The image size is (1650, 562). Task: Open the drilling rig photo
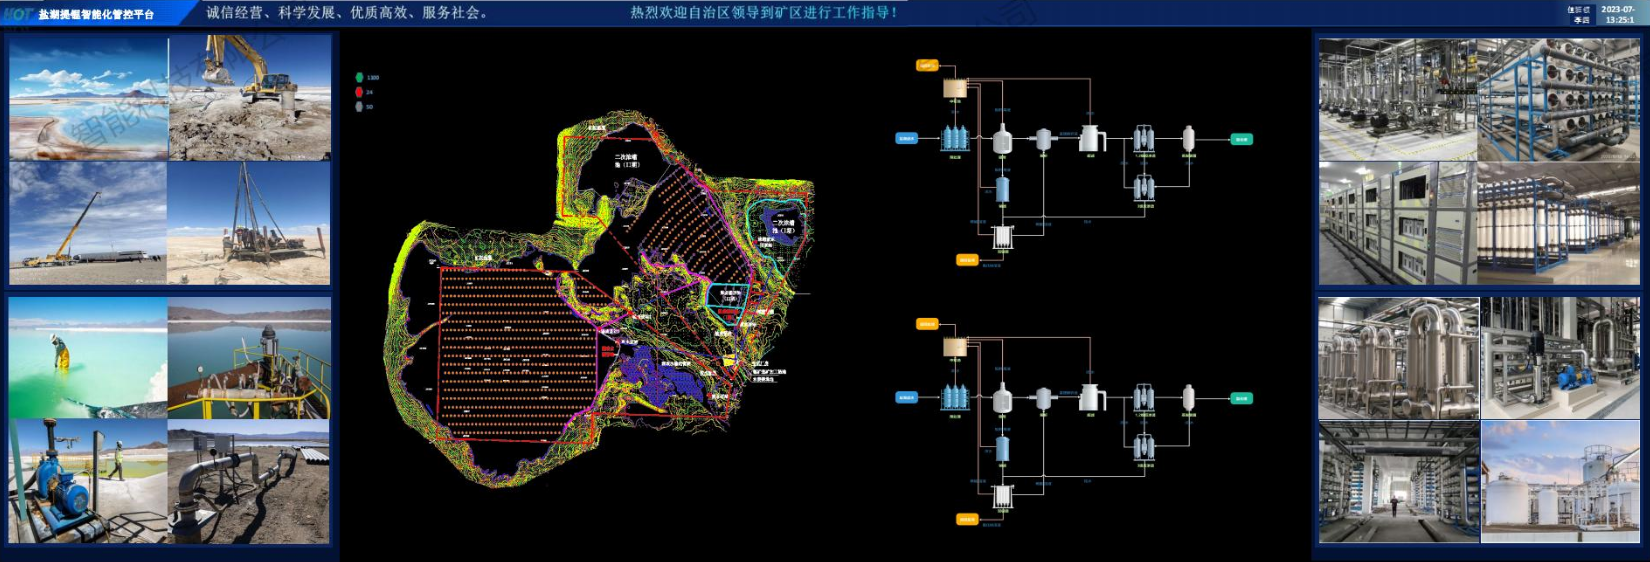(249, 223)
